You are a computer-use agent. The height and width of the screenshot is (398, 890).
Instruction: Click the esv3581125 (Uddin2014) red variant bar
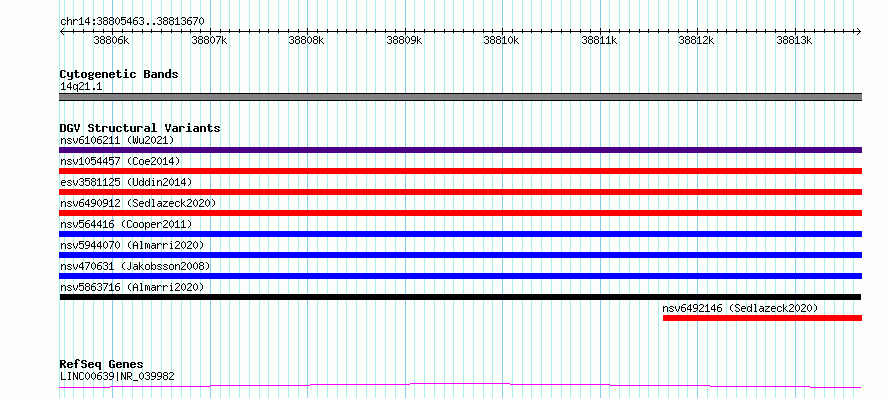tap(460, 192)
